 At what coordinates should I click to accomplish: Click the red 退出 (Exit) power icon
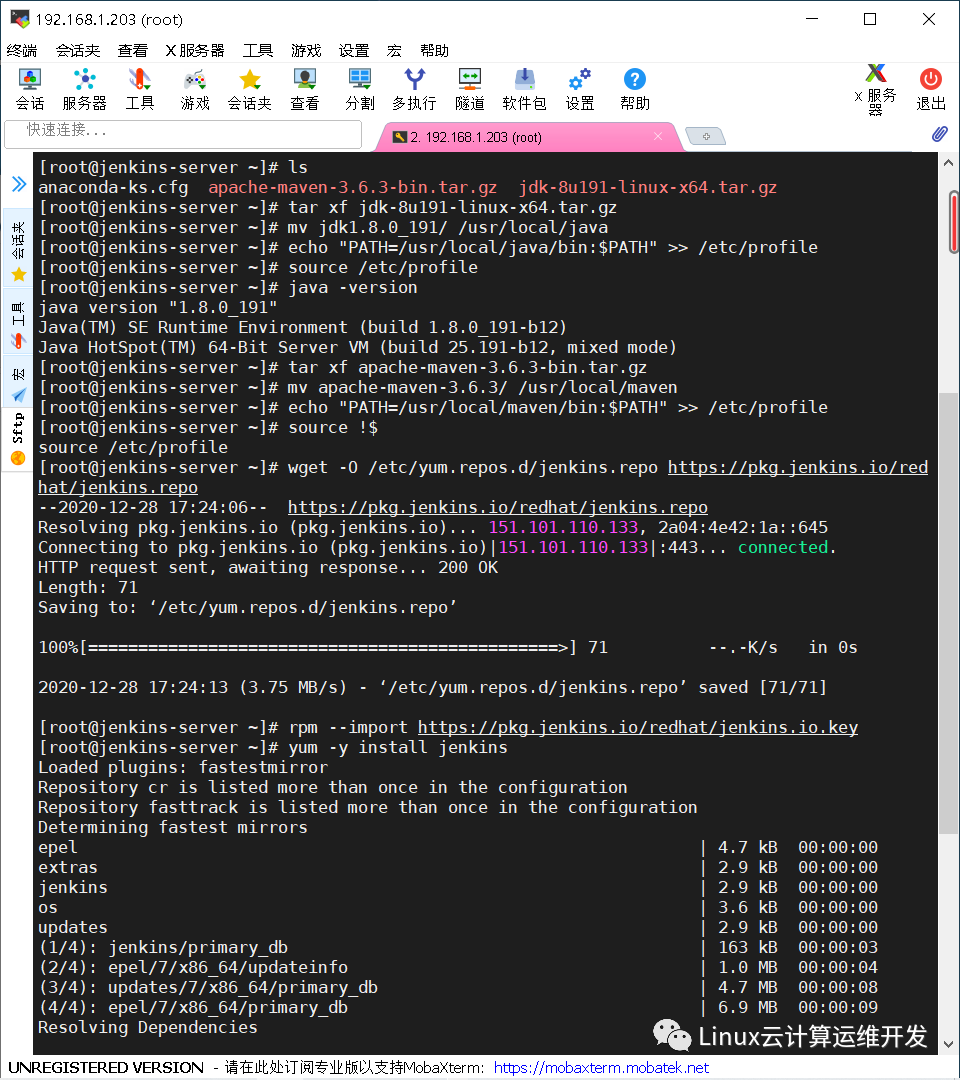click(930, 90)
